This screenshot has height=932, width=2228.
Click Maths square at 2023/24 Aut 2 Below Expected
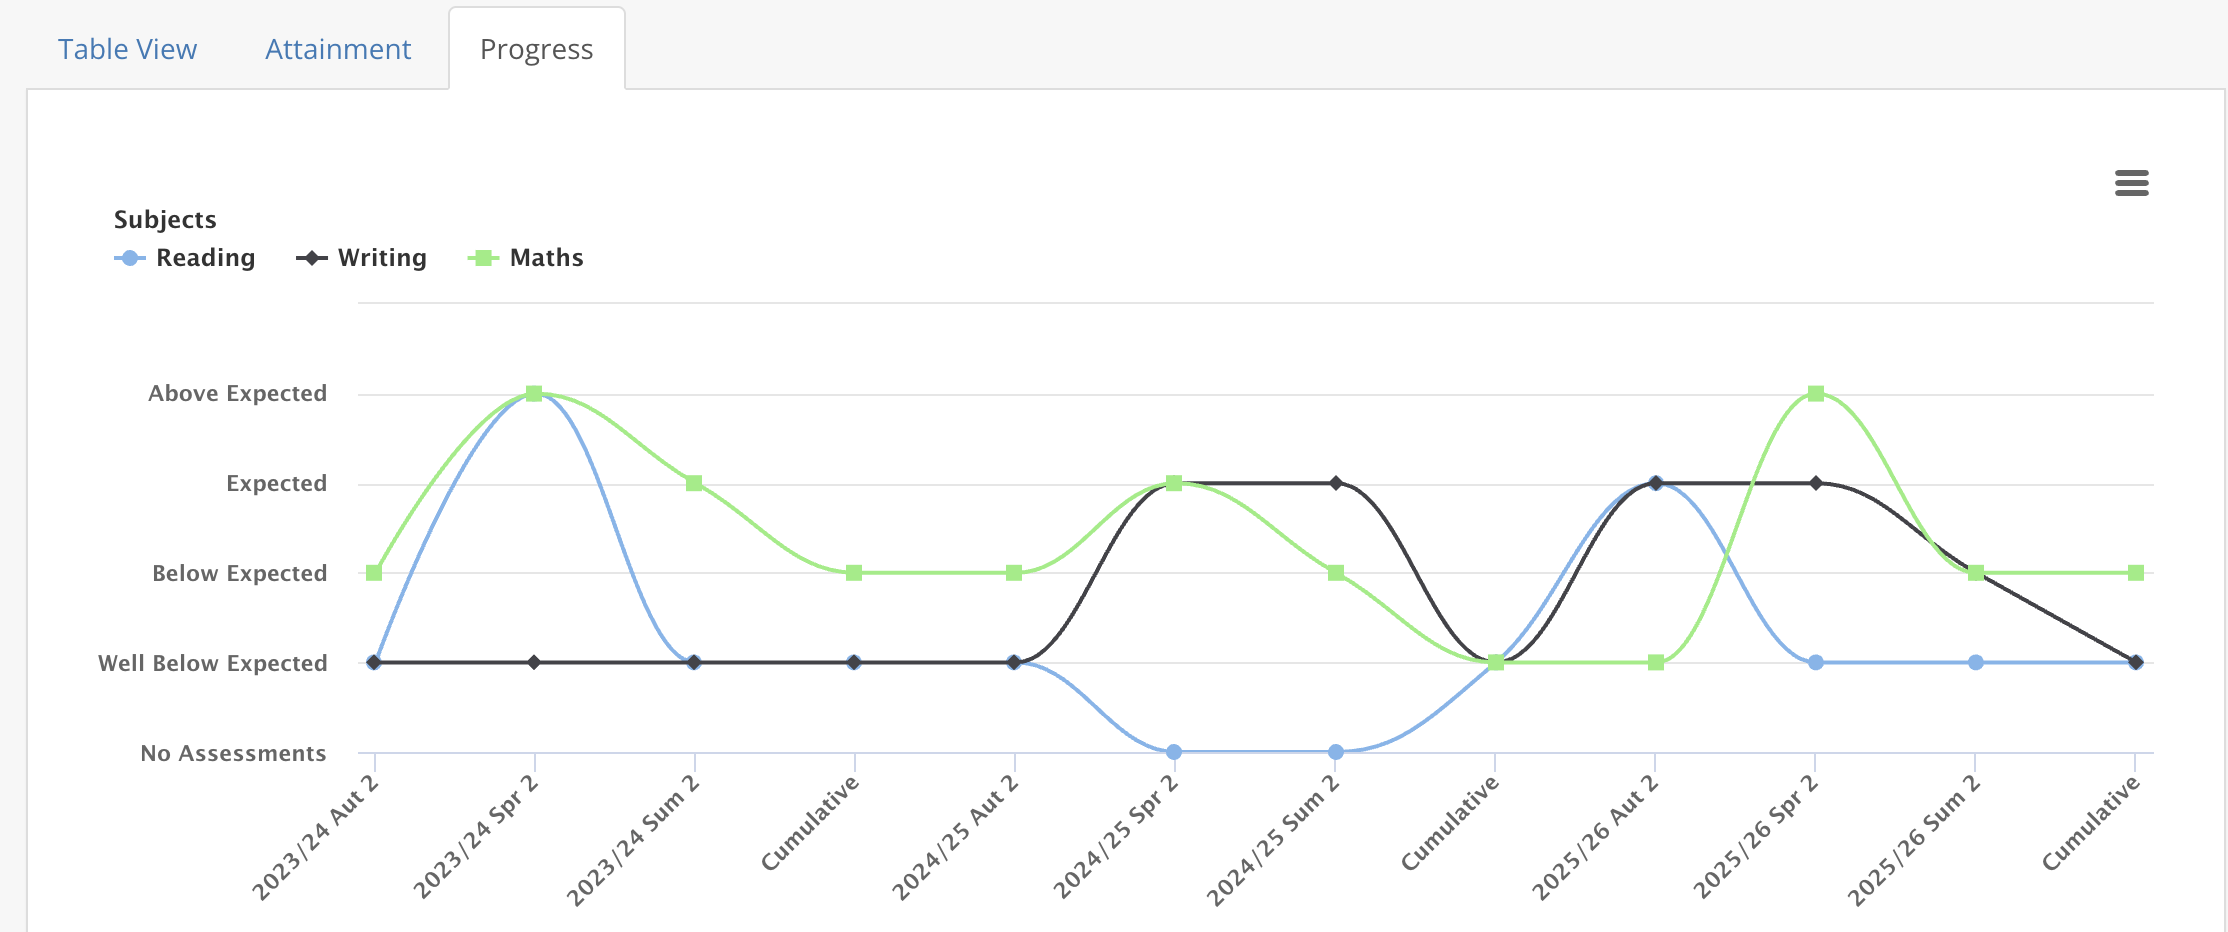(x=374, y=573)
